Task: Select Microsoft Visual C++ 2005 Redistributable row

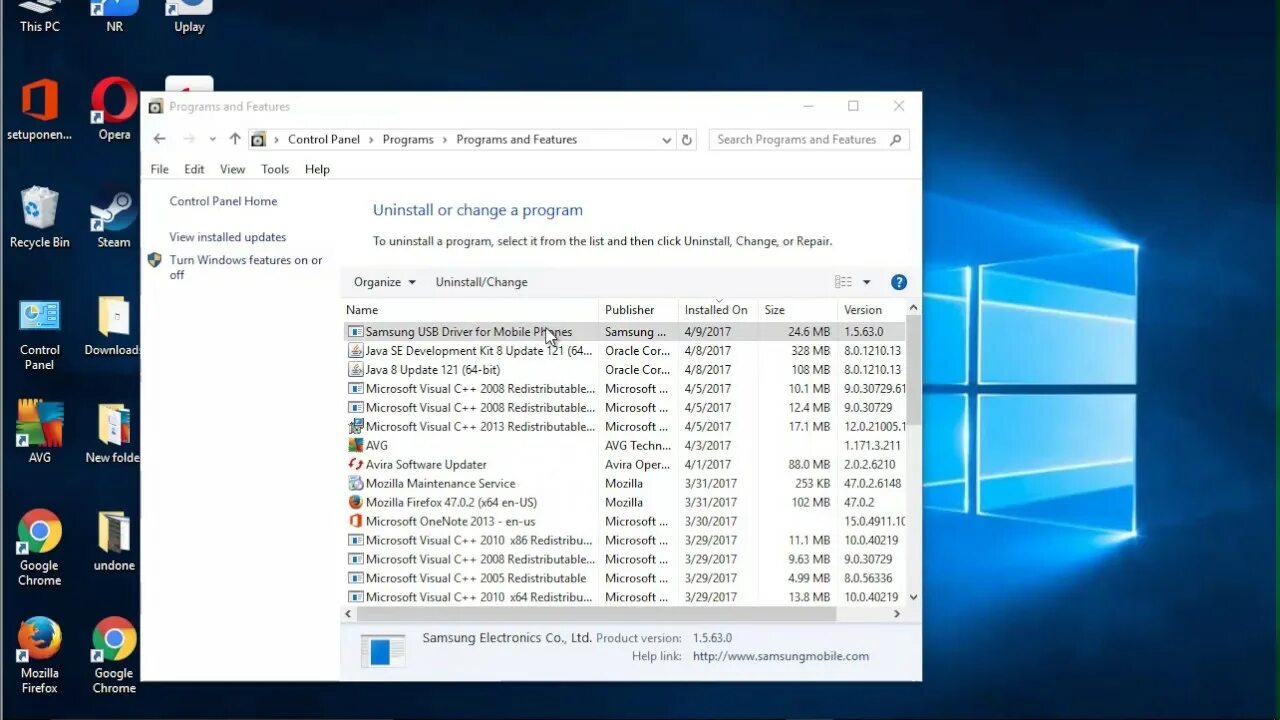Action: [624, 578]
